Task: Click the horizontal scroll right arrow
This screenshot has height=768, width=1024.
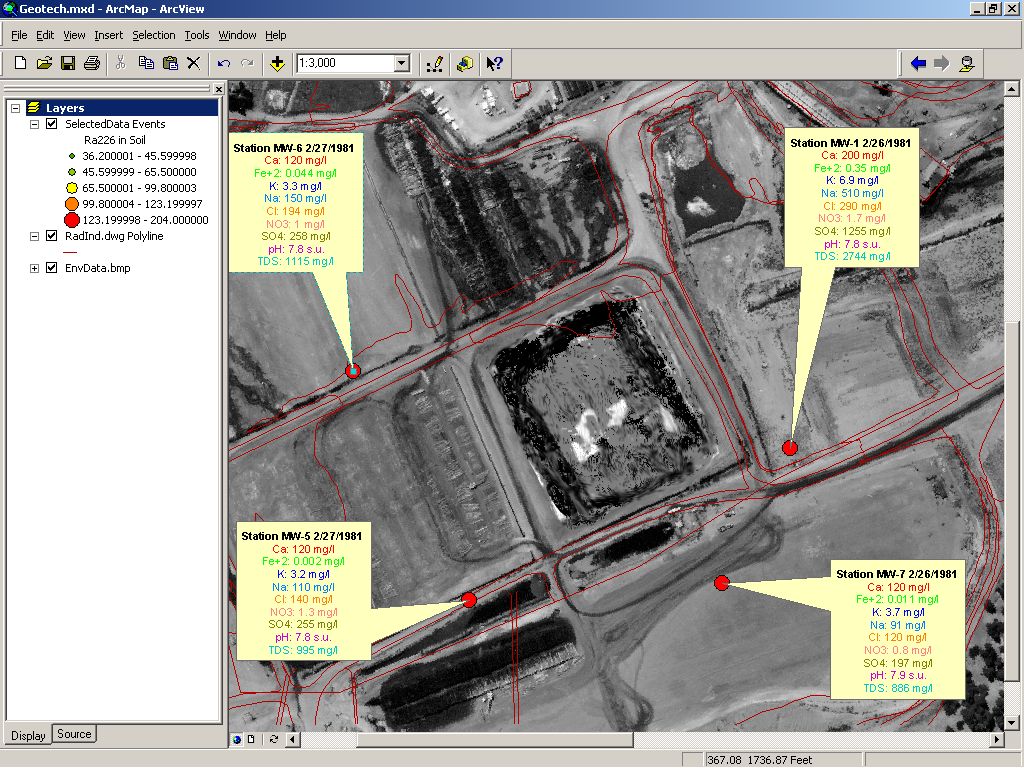Action: pos(997,739)
